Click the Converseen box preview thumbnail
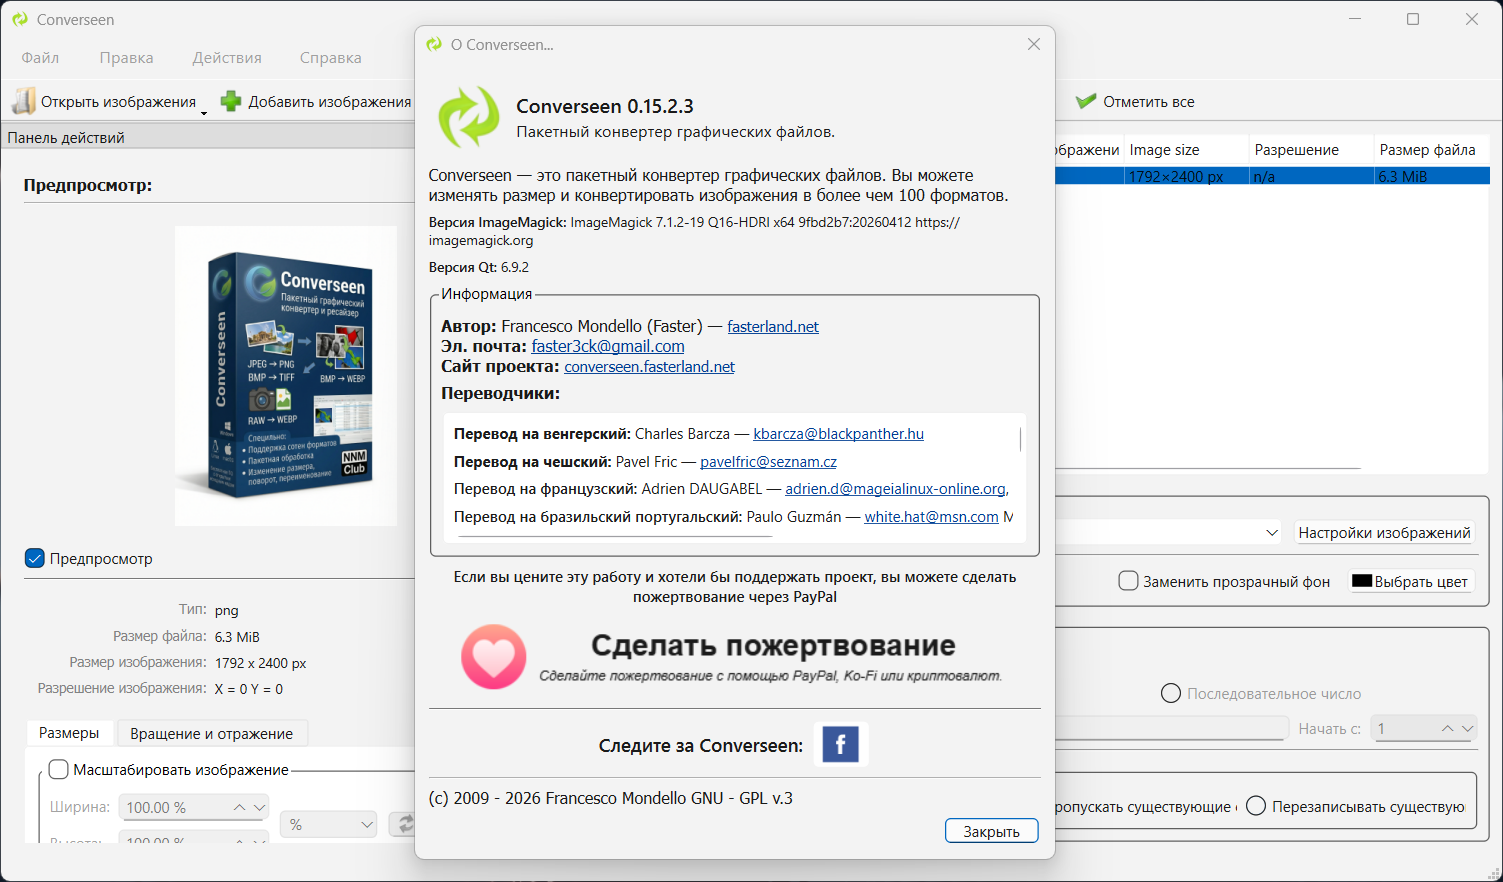Viewport: 1503px width, 882px height. click(286, 376)
